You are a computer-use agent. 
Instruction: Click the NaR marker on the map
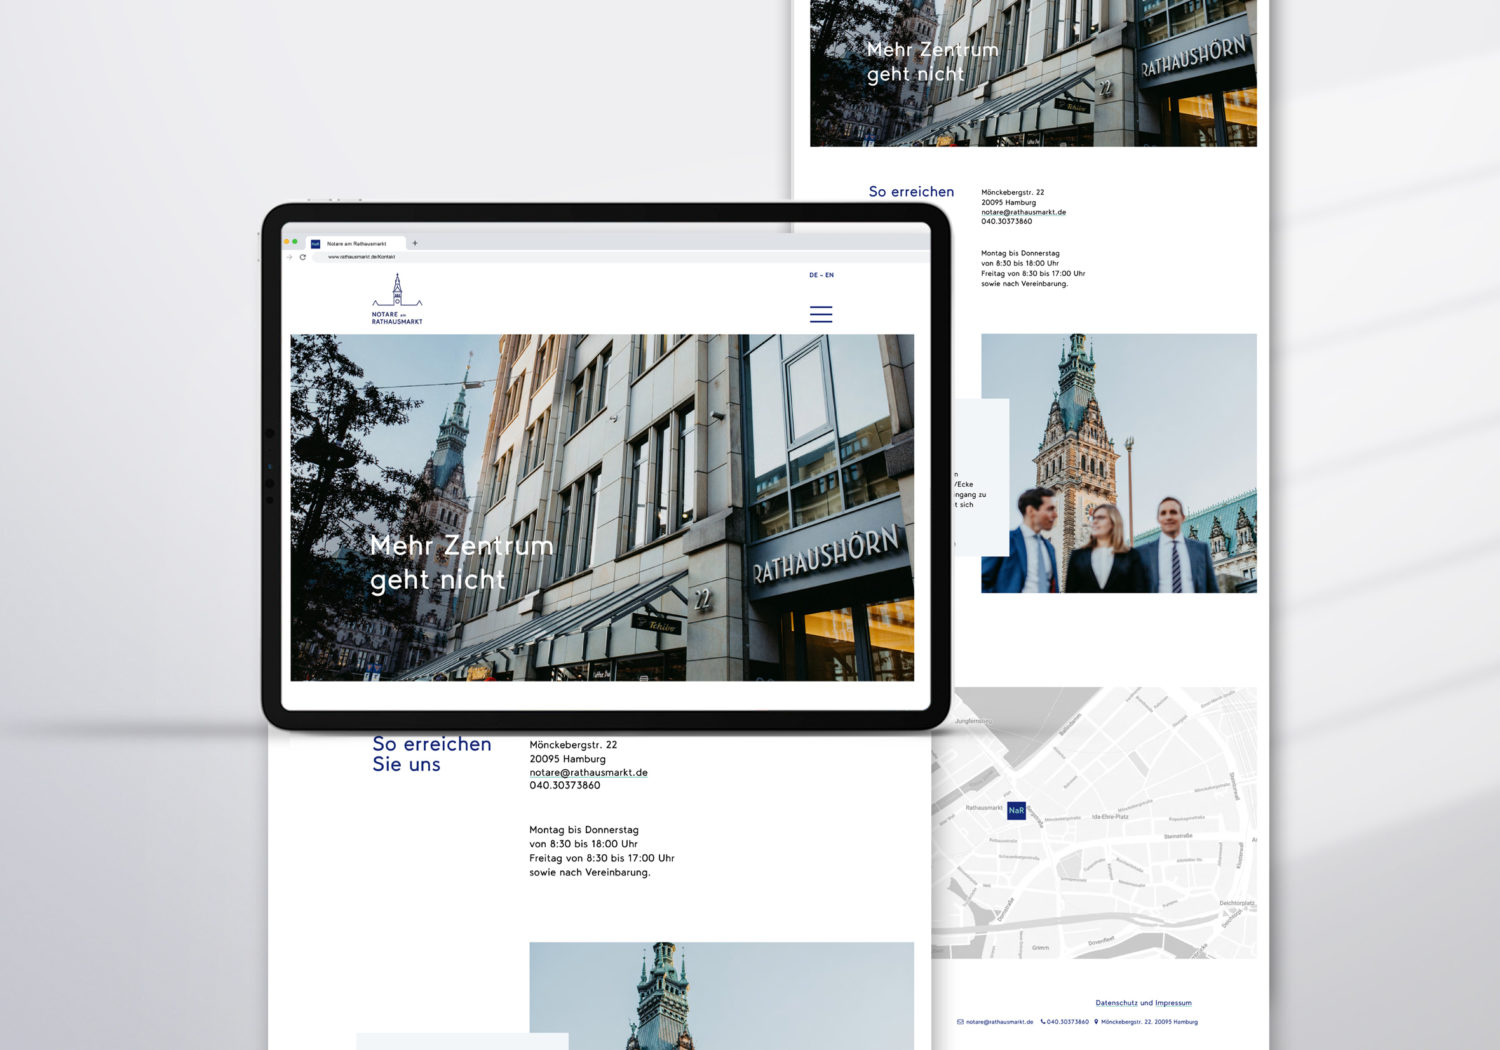pyautogui.click(x=1016, y=810)
